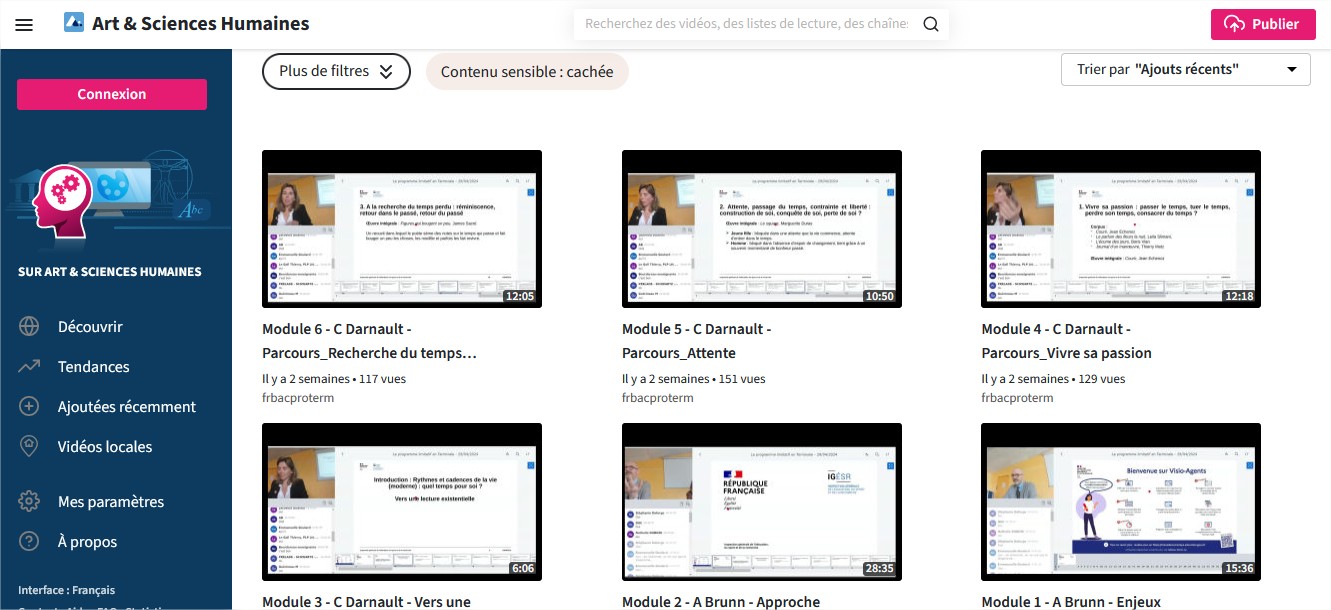Open the Trier par sort dropdown
This screenshot has width=1331, height=610.
(1185, 69)
